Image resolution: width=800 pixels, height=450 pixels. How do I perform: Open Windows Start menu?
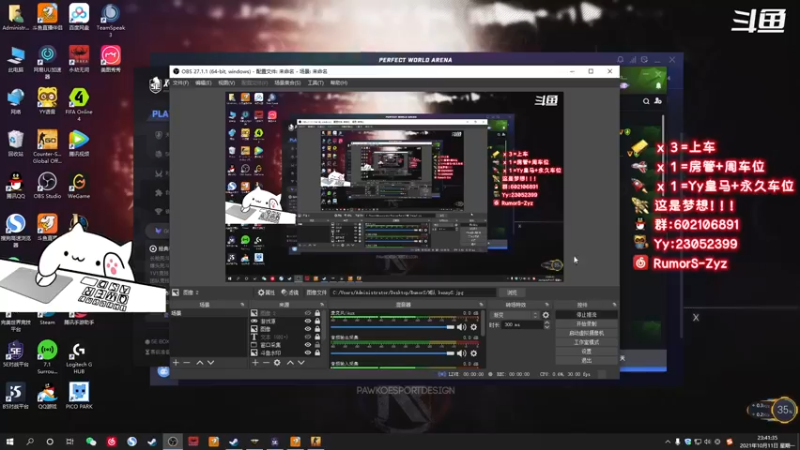tap(10, 441)
